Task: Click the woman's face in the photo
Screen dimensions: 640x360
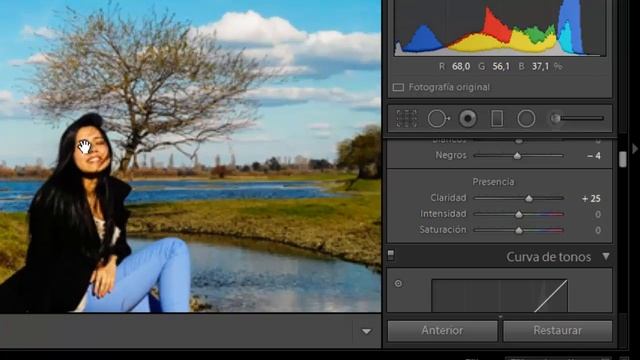Action: point(92,150)
